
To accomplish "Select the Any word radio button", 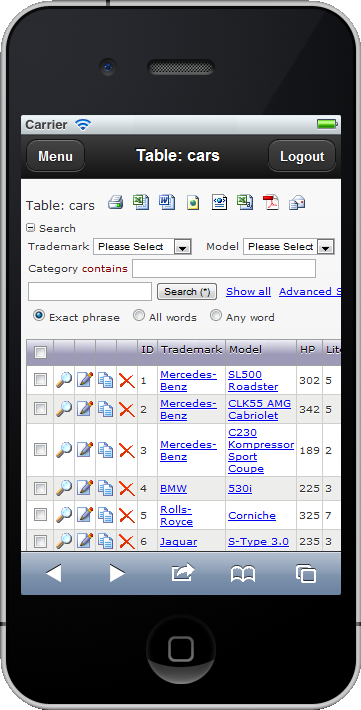I will pyautogui.click(x=216, y=316).
